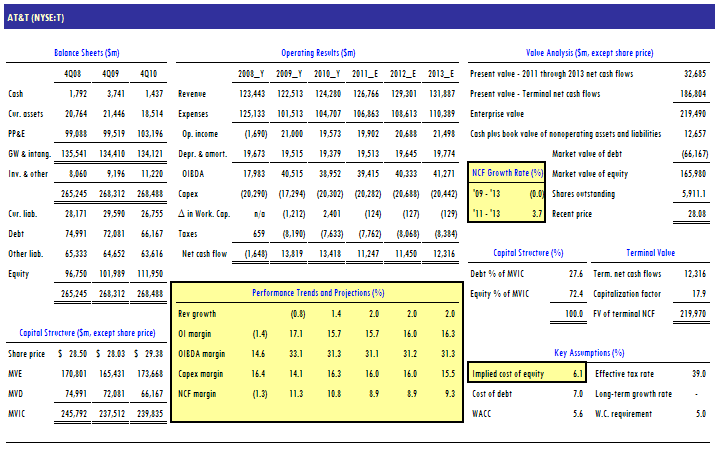Select the 4Q10 balance sheet column header
717x449 pixels.
pyautogui.click(x=148, y=74)
